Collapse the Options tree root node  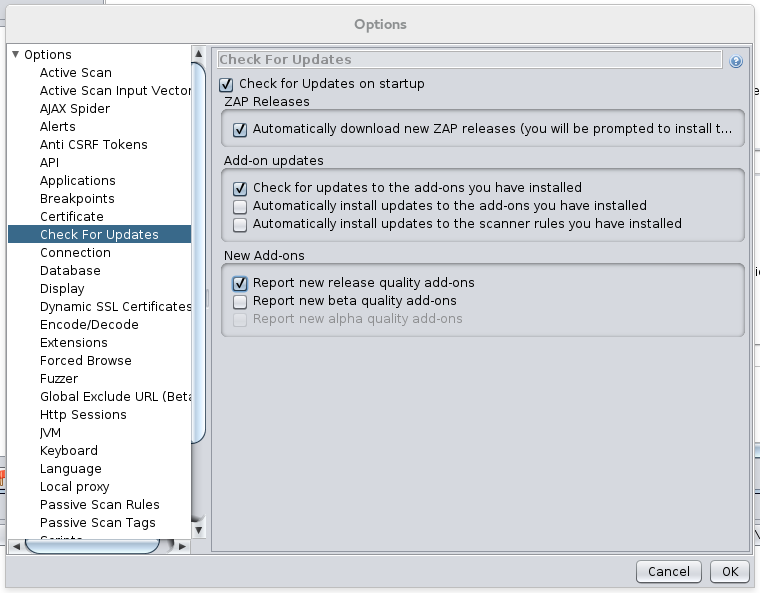pos(16,55)
